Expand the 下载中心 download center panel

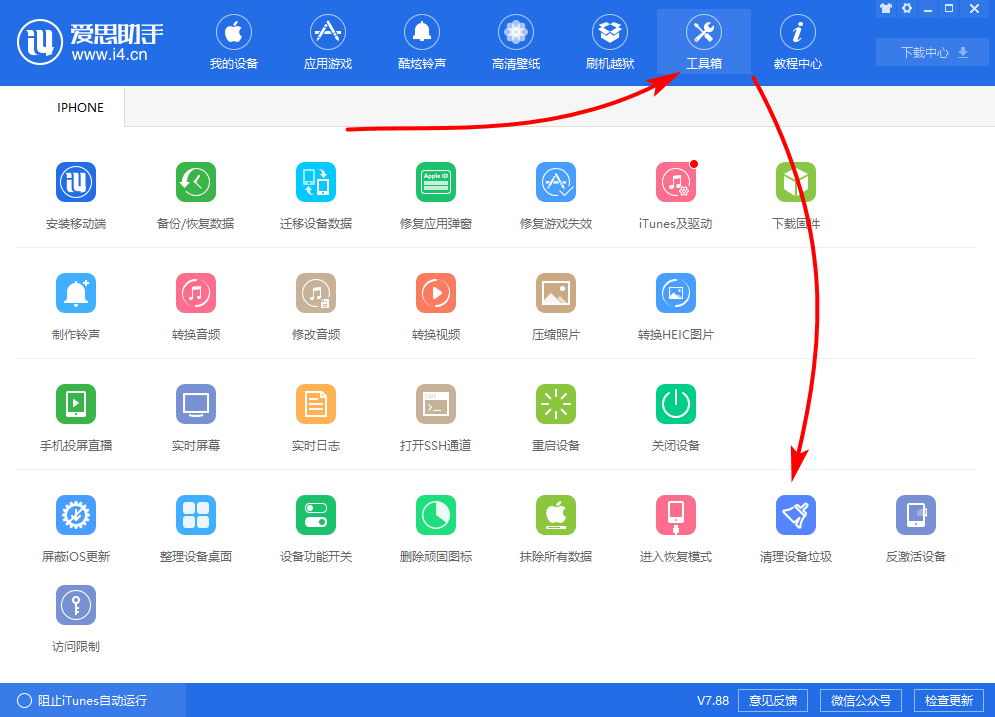pyautogui.click(x=930, y=51)
